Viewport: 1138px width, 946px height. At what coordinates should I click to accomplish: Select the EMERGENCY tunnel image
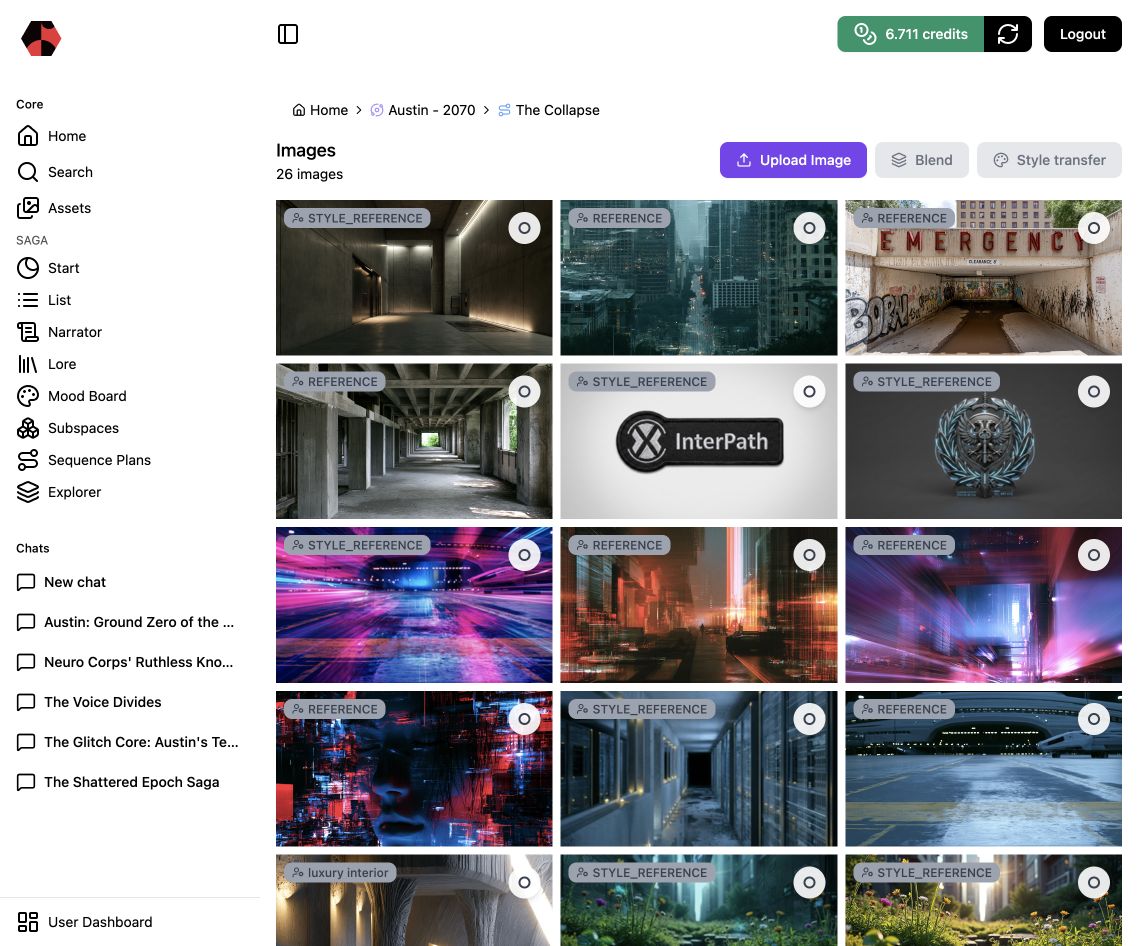(1094, 228)
